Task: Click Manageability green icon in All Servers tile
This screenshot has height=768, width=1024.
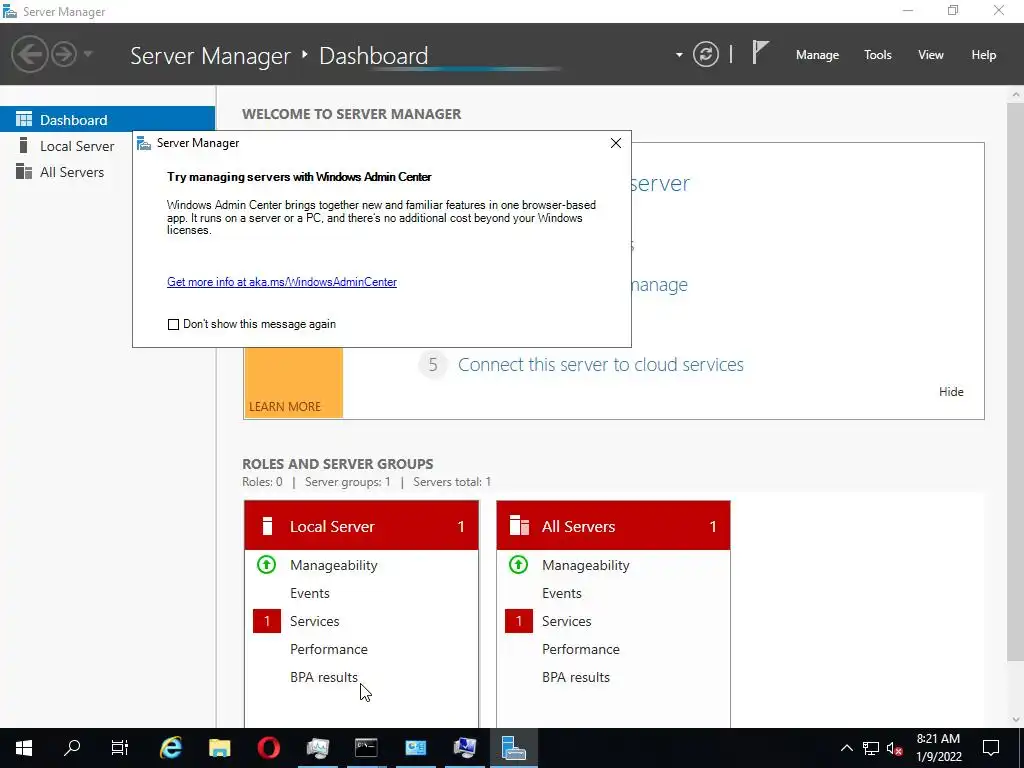Action: click(x=519, y=564)
